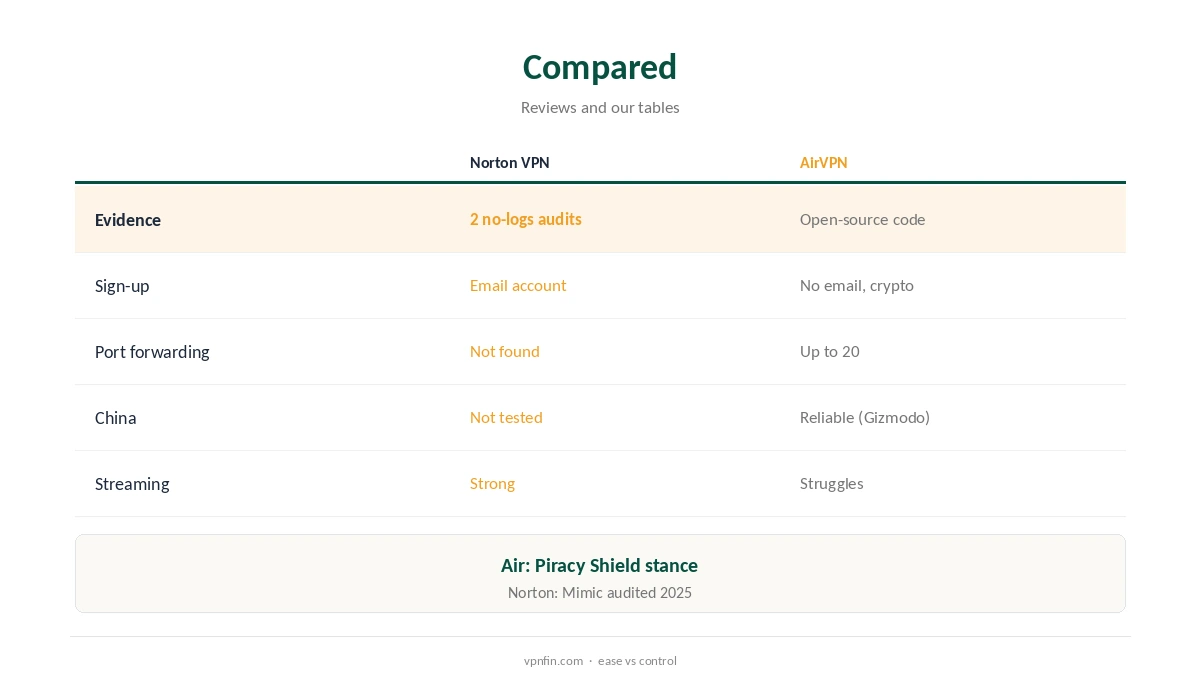Click the 'Up to 20' cell
The height and width of the screenshot is (680, 1200).
pos(829,351)
